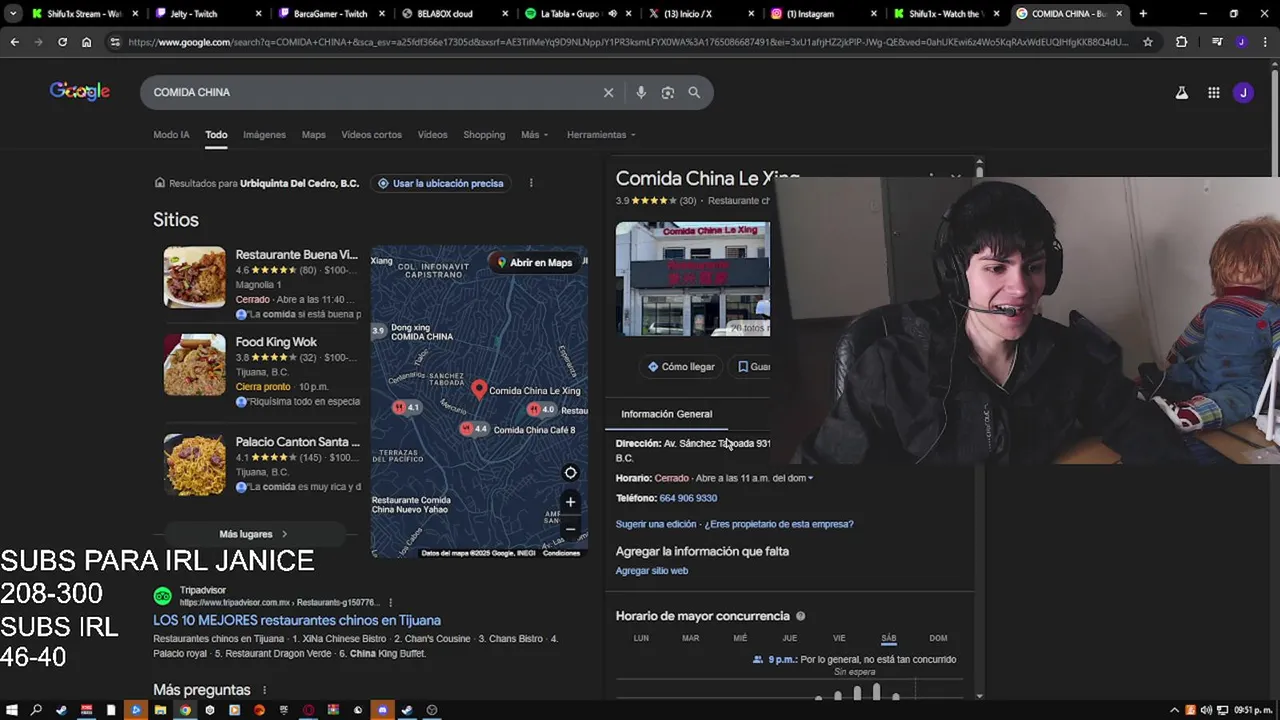Select LUN in the busy hours chart
Screen dimensions: 1280x720
(641, 638)
